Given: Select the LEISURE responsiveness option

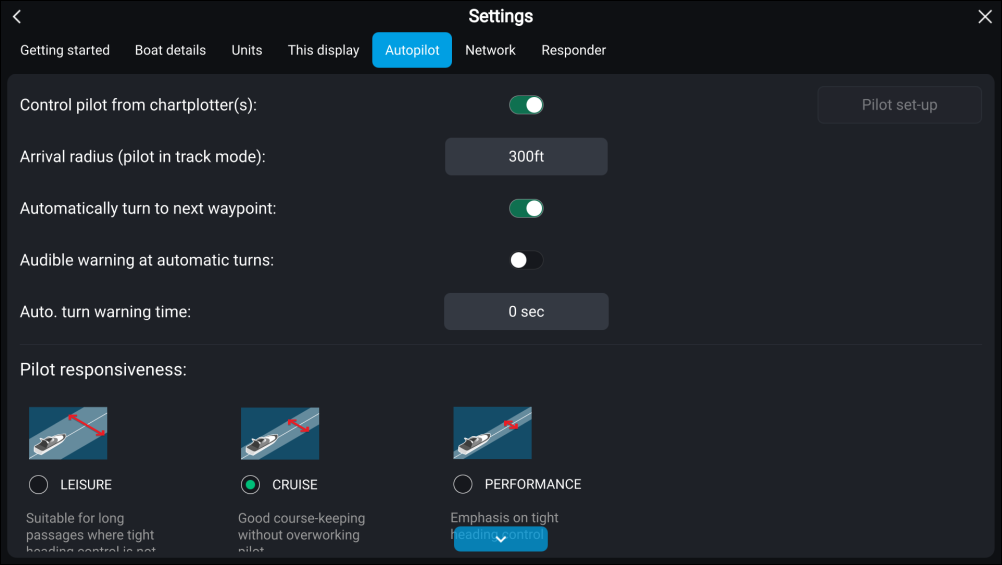Looking at the screenshot, I should click(38, 484).
